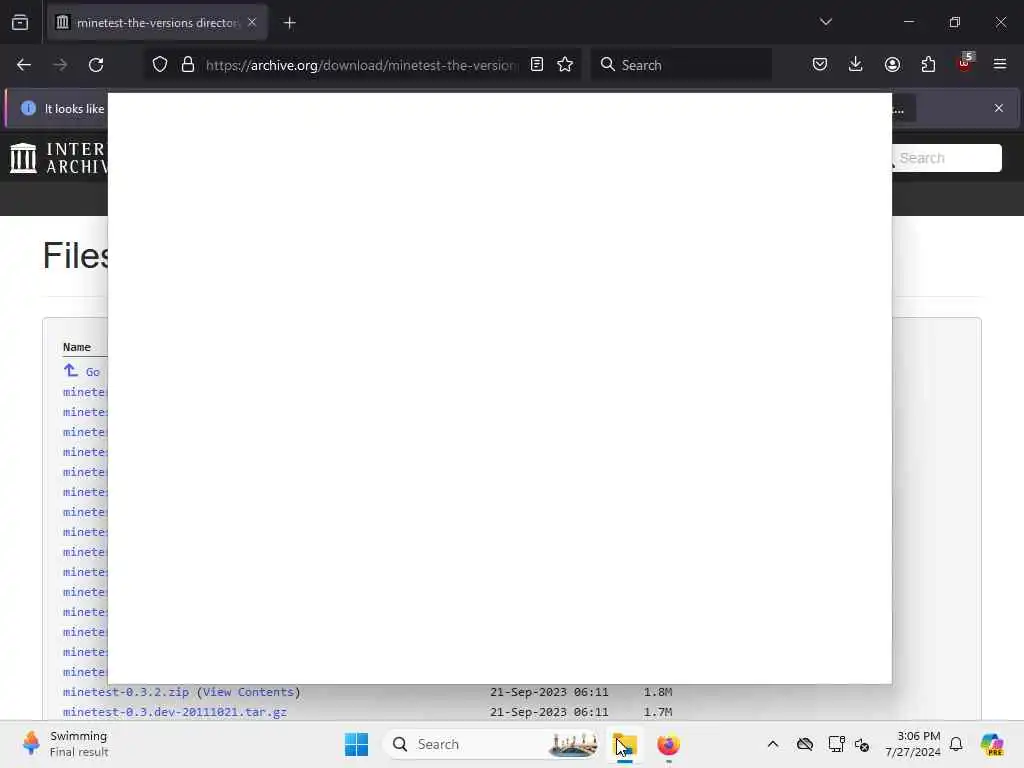
Task: Open the Extensions puzzle-piece menu
Action: [928, 65]
